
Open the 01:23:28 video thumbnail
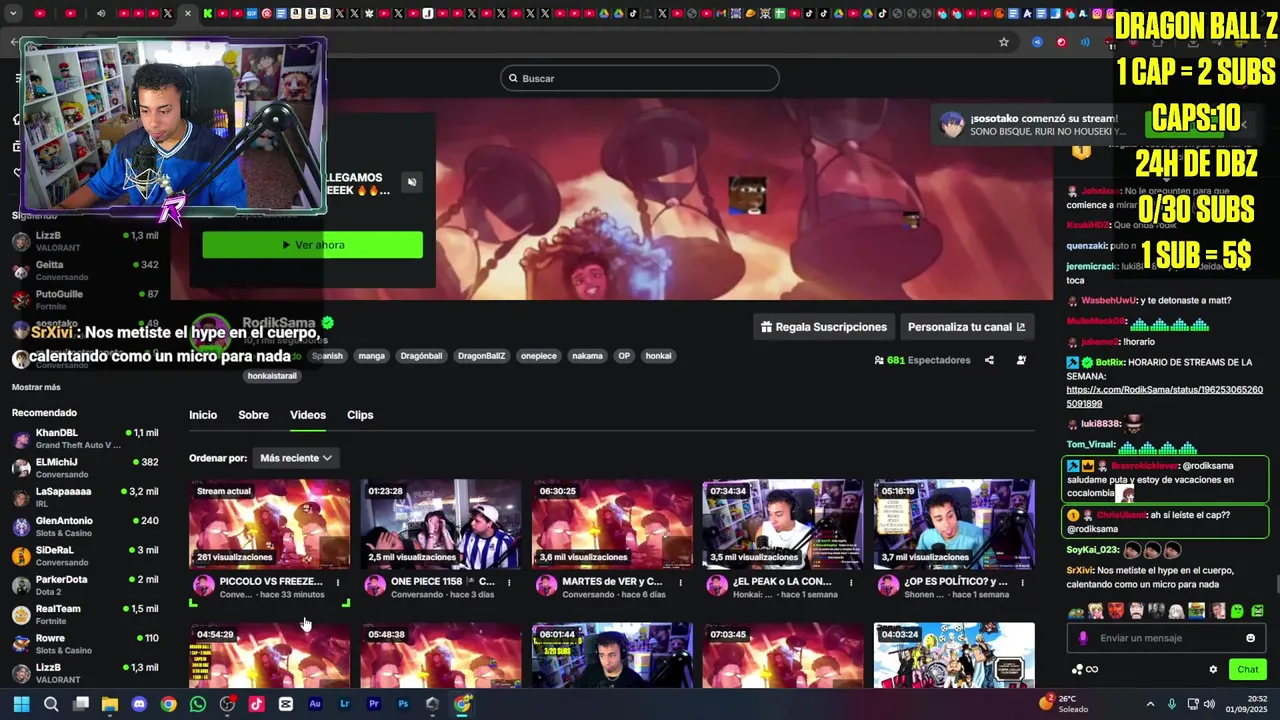[x=441, y=524]
